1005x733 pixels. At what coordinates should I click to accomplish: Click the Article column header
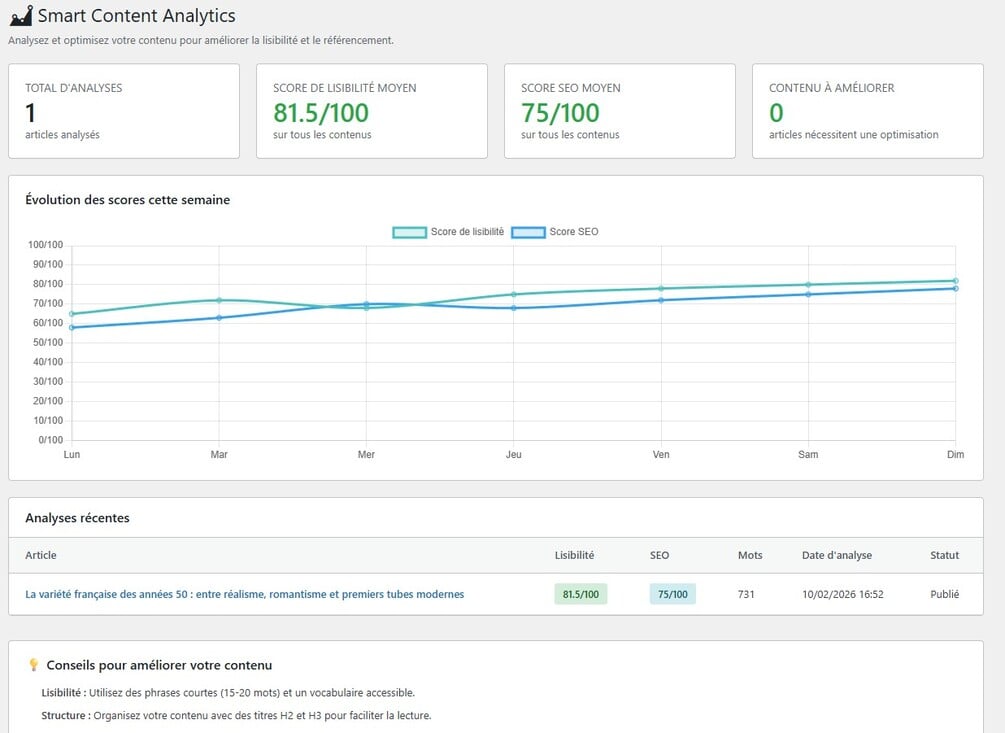pyautogui.click(x=41, y=555)
